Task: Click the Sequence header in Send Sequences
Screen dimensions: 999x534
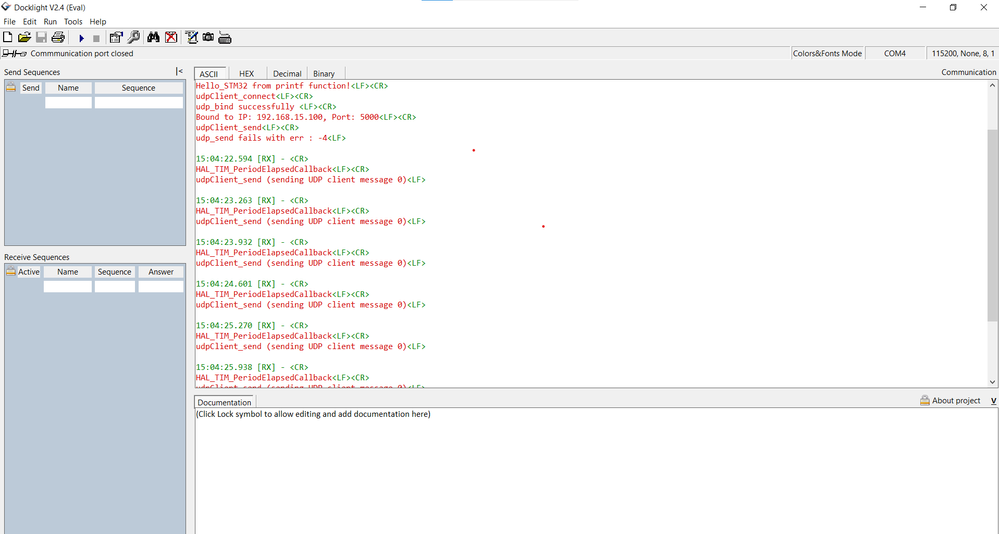Action: [138, 88]
